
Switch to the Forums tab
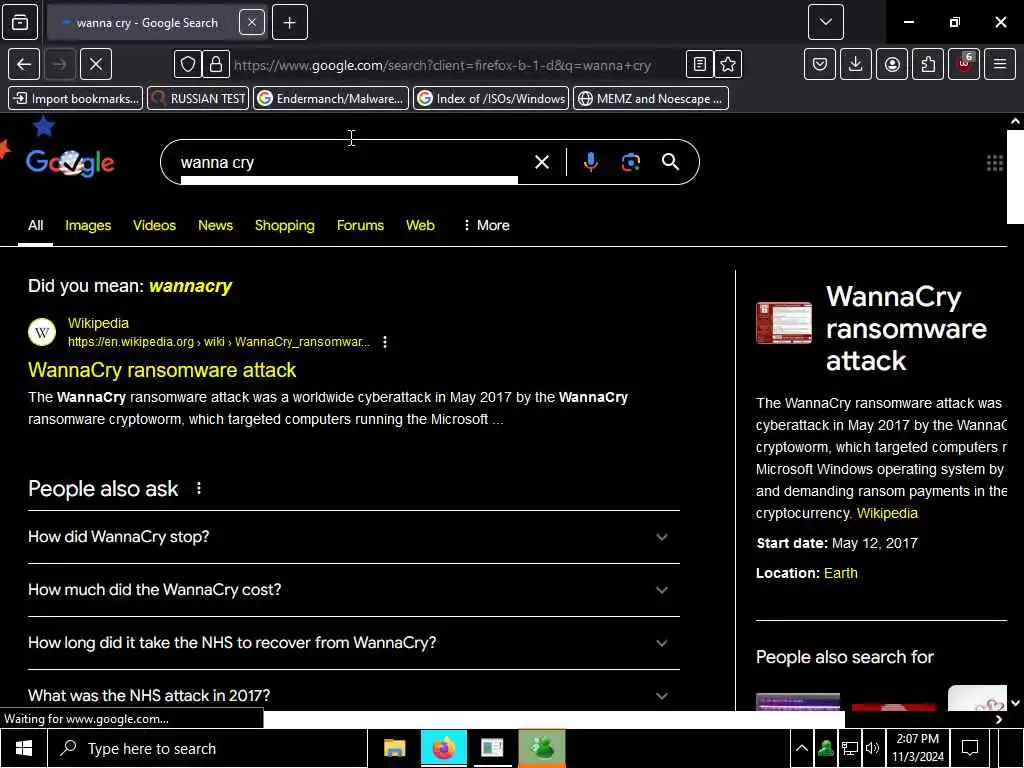point(360,225)
